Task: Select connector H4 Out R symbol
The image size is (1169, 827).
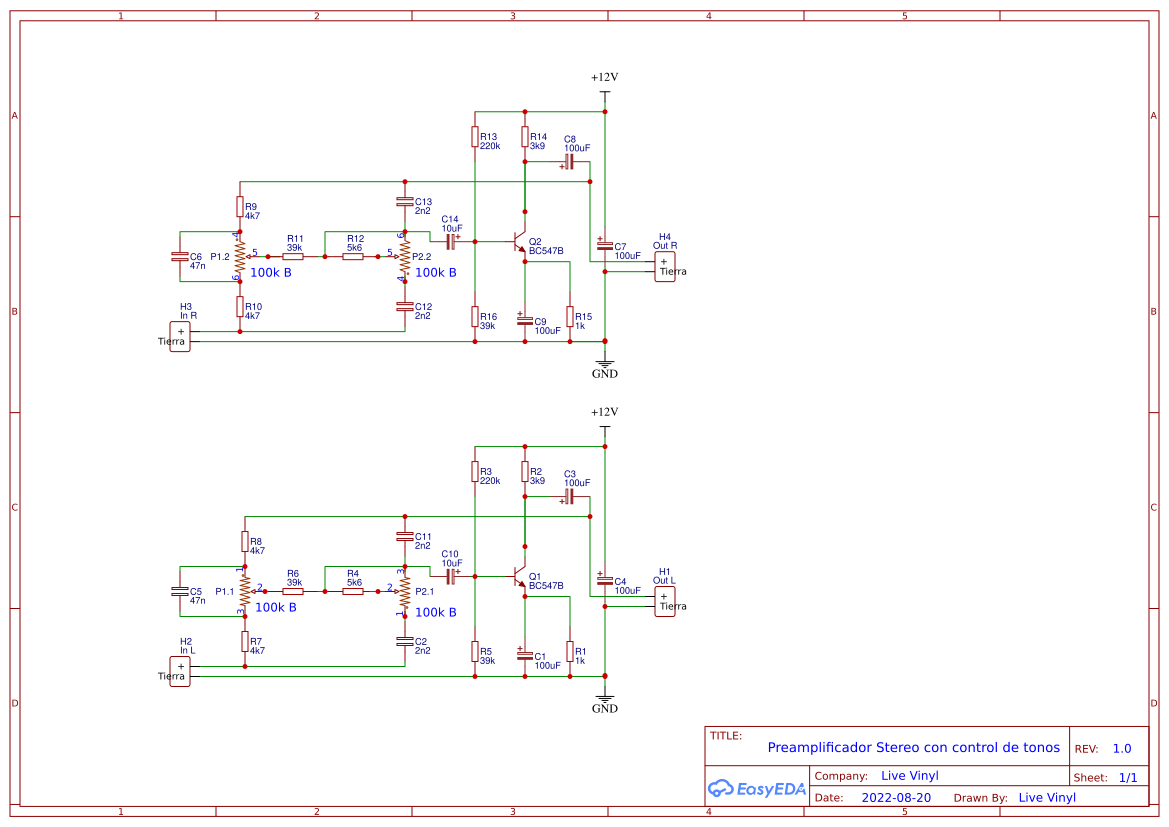Action: tap(665, 264)
